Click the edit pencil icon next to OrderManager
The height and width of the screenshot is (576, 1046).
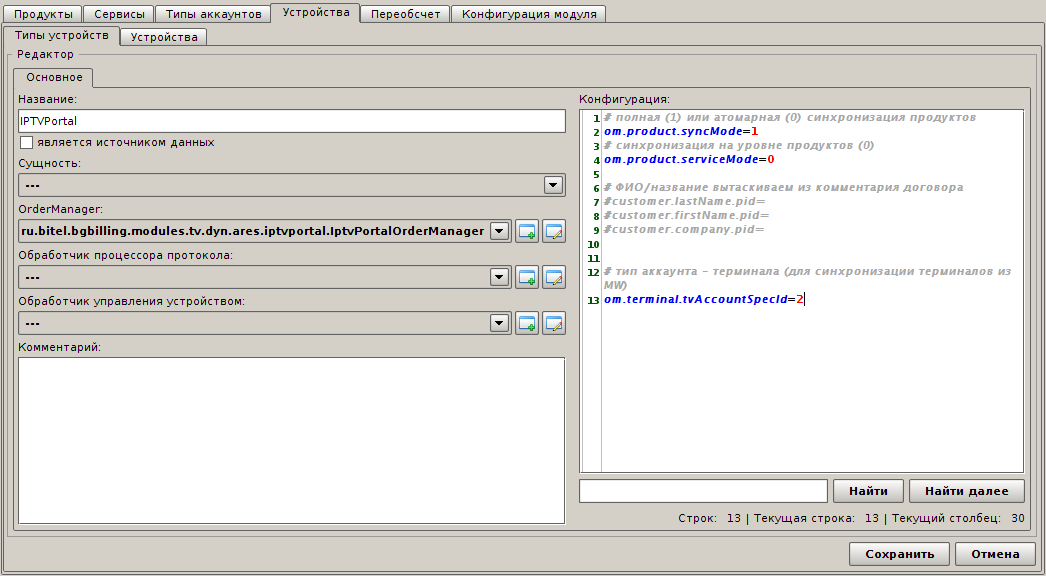click(x=554, y=231)
